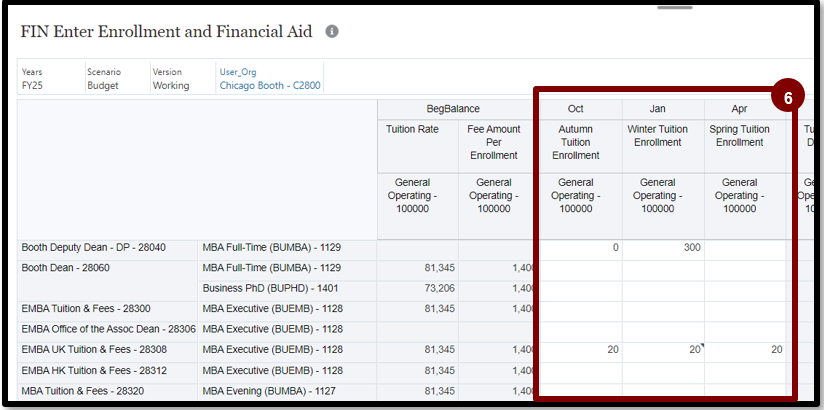Open the Chicago Booth - C2800 User_Org selector
Viewport: 824px width, 410px height.
[269, 86]
